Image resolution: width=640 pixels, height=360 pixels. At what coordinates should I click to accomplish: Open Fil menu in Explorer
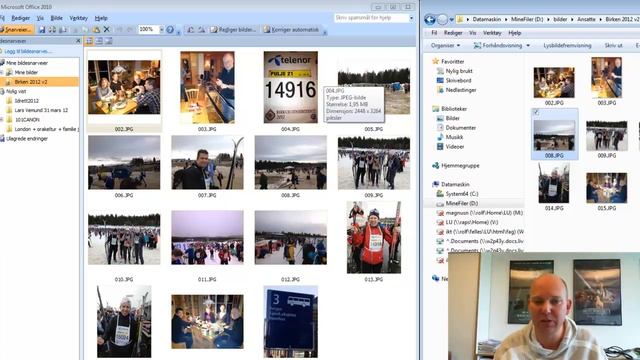[434, 33]
